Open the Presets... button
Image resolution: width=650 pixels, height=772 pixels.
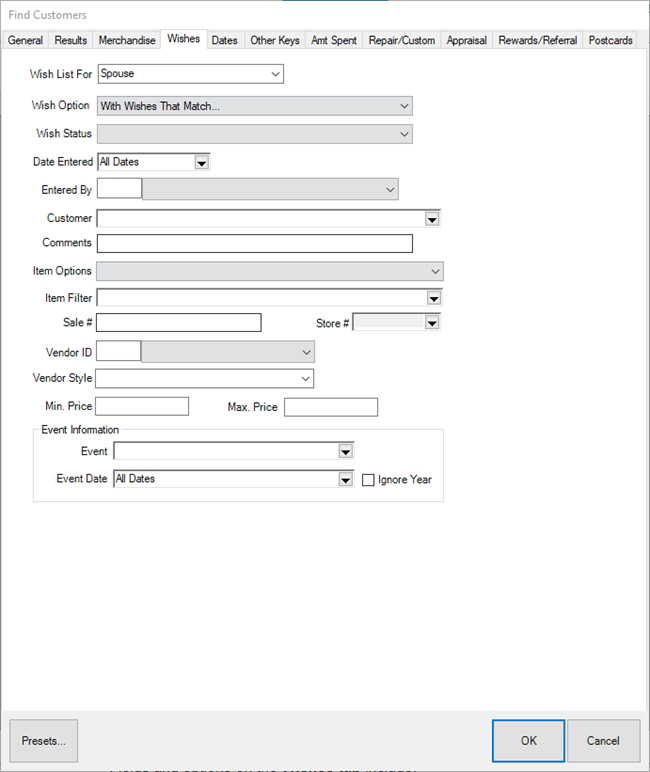point(44,741)
